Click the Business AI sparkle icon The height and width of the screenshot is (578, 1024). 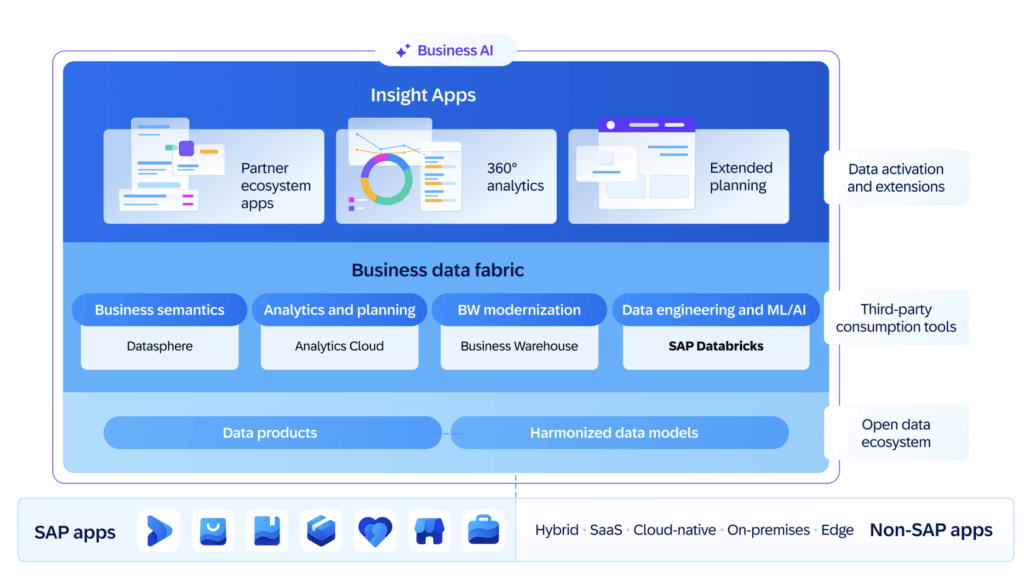pyautogui.click(x=403, y=51)
